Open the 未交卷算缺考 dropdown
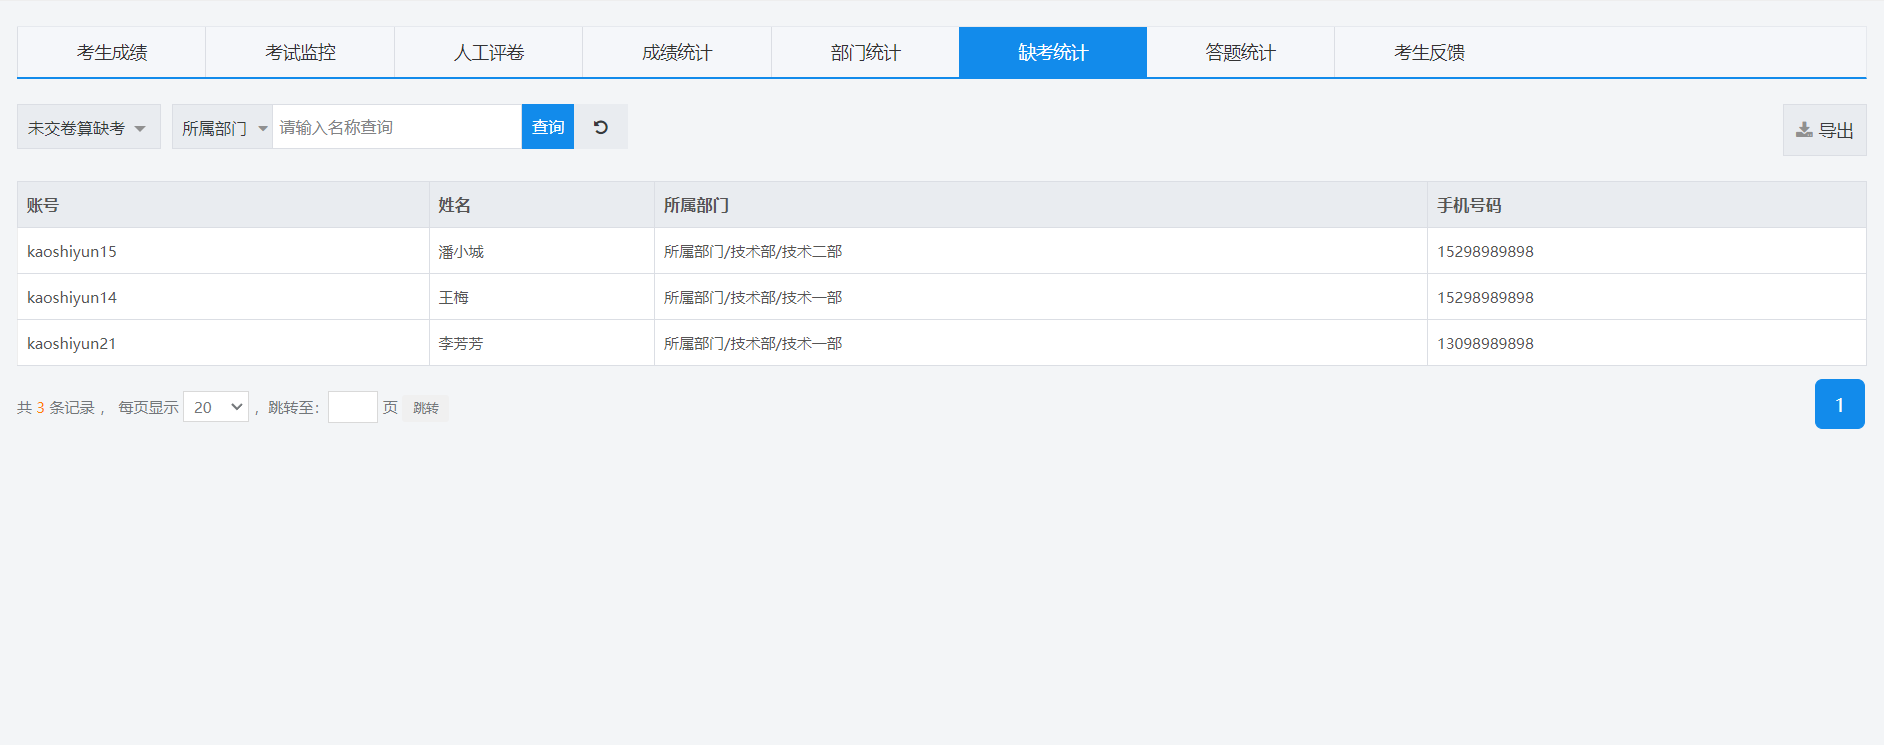This screenshot has width=1884, height=747. coord(88,128)
